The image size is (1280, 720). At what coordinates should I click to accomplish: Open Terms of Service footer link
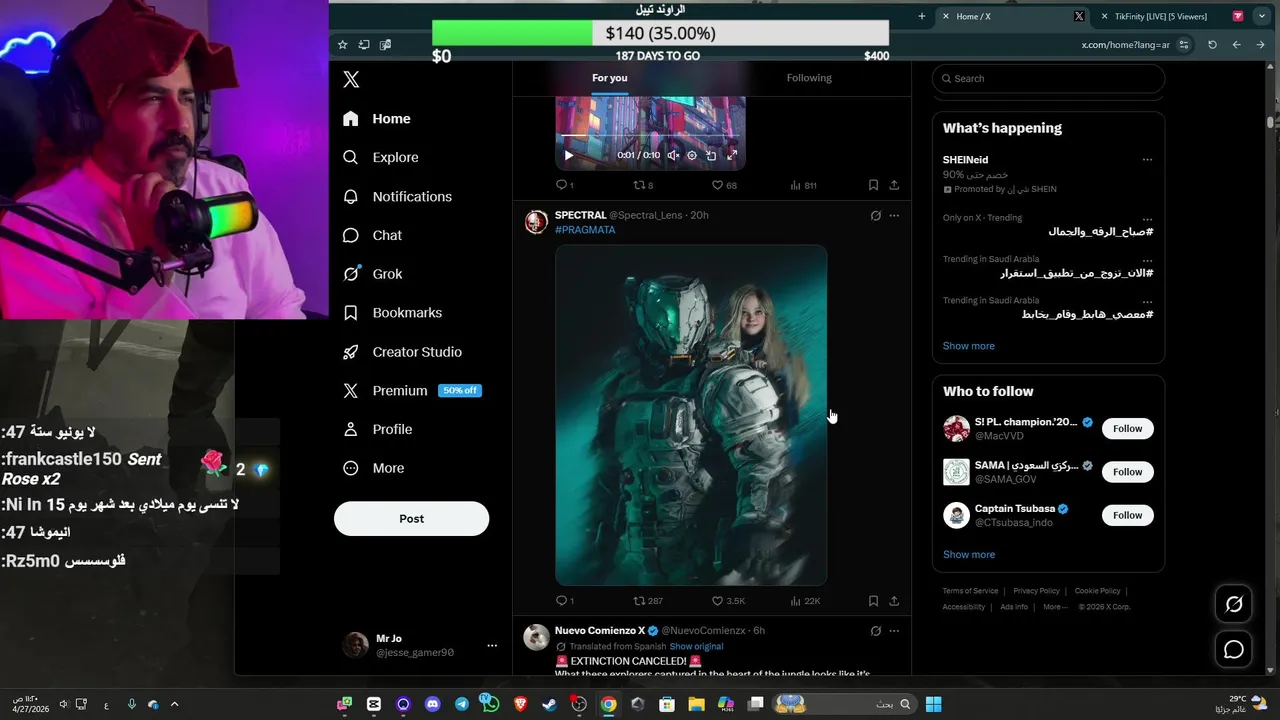970,591
